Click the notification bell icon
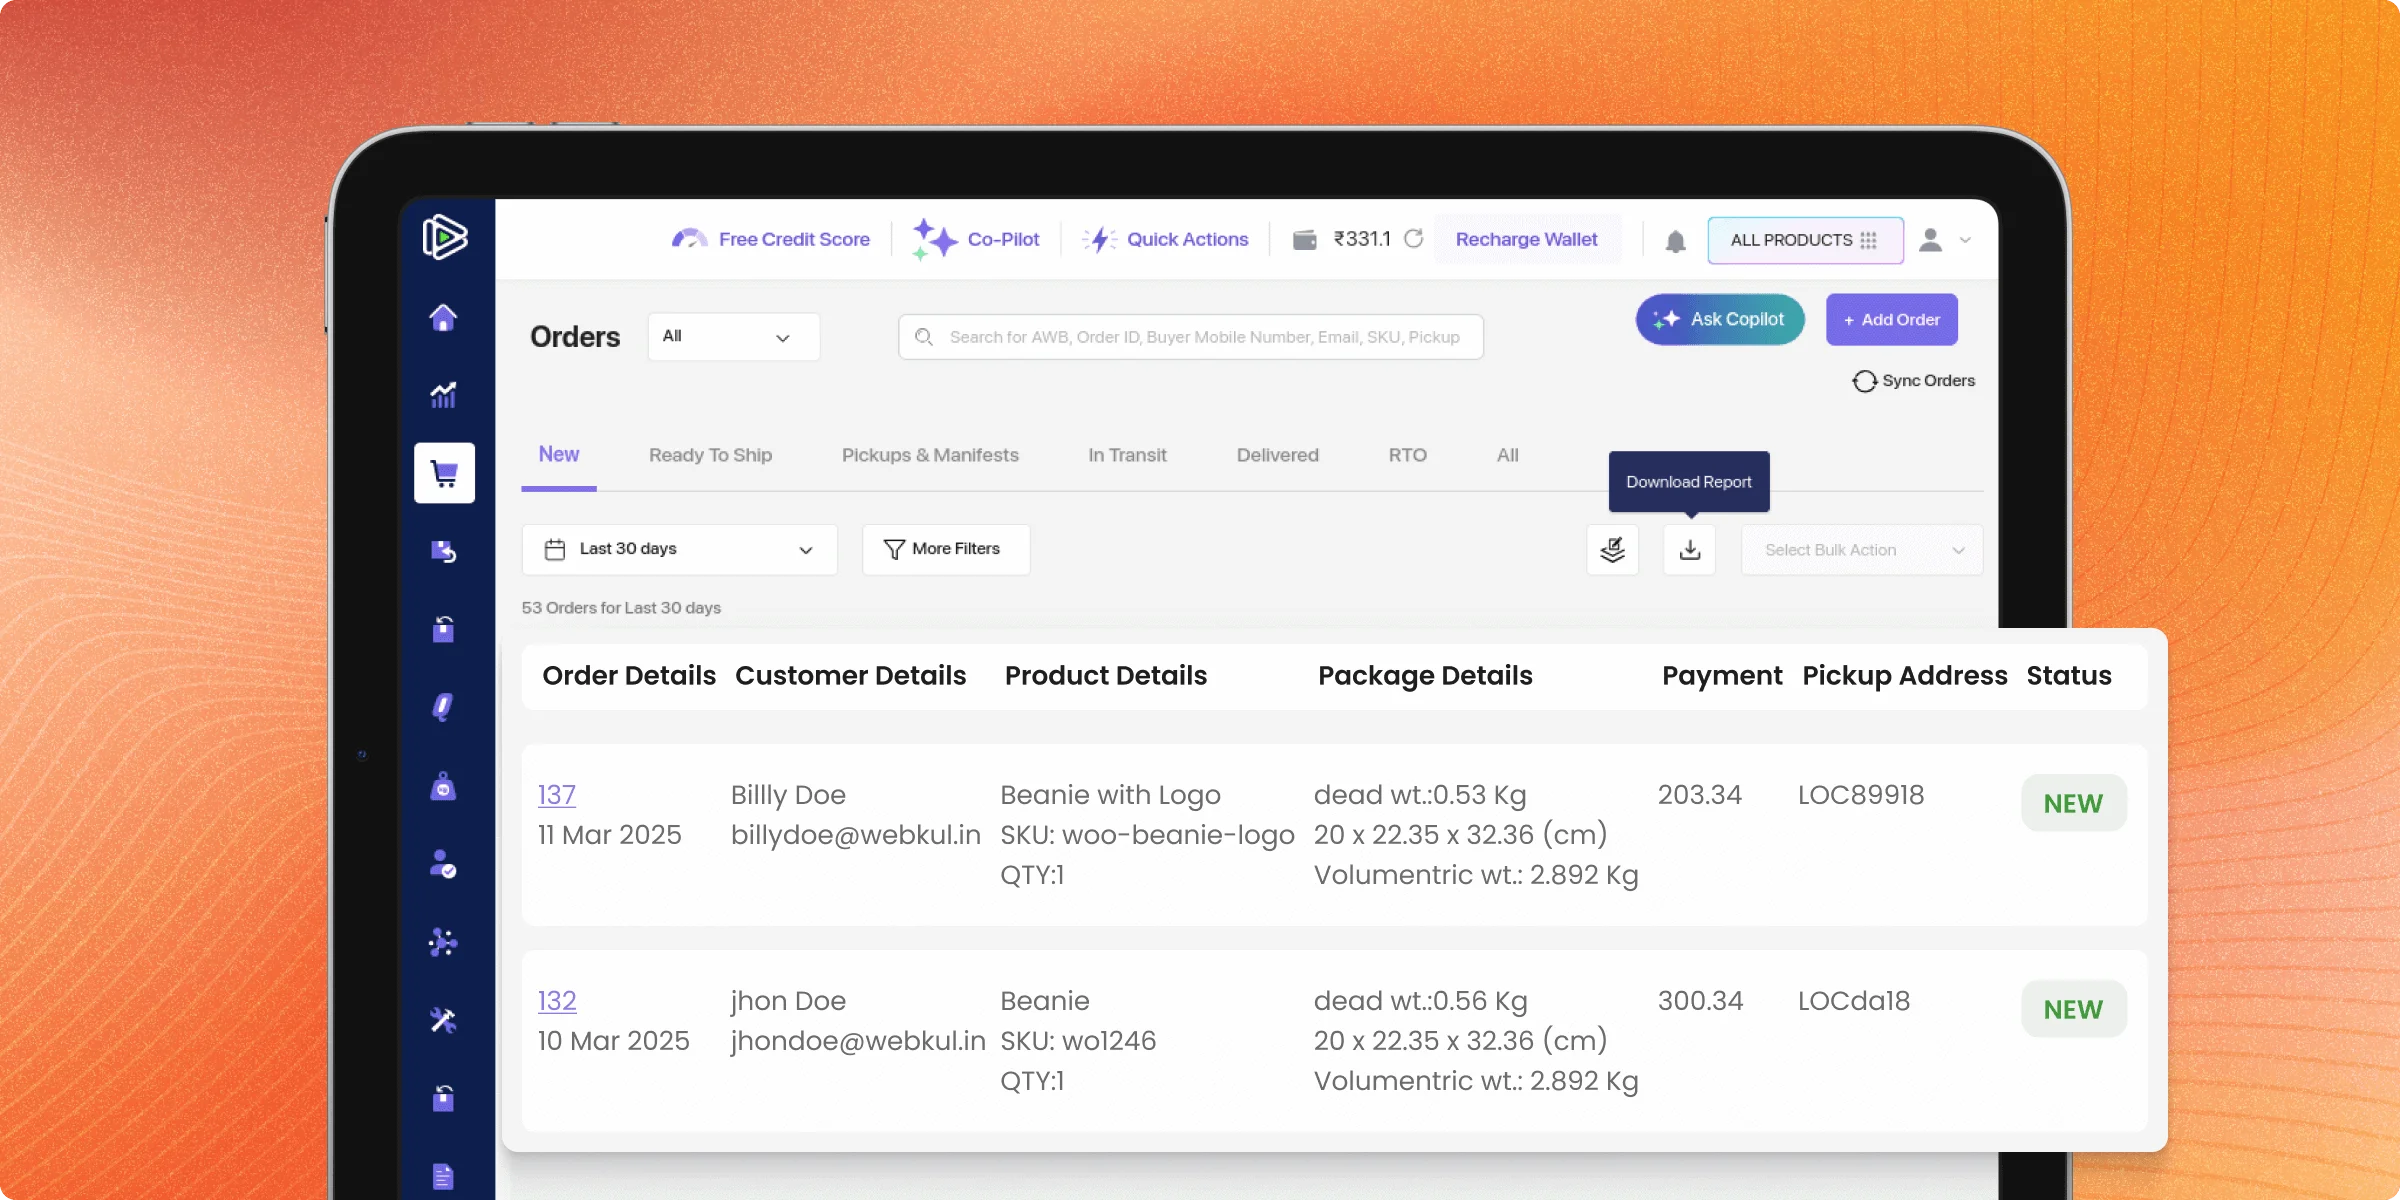The image size is (2400, 1200). tap(1676, 241)
